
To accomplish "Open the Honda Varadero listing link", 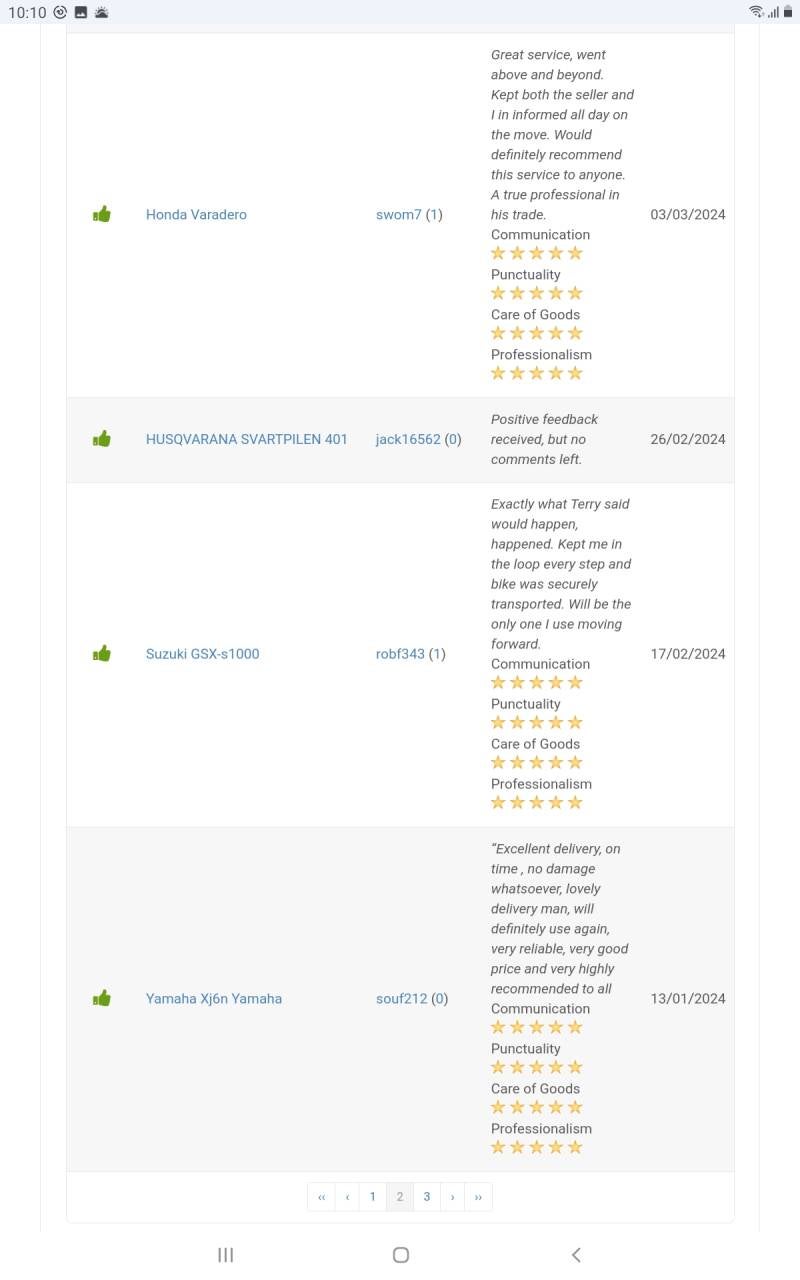I will pos(196,215).
